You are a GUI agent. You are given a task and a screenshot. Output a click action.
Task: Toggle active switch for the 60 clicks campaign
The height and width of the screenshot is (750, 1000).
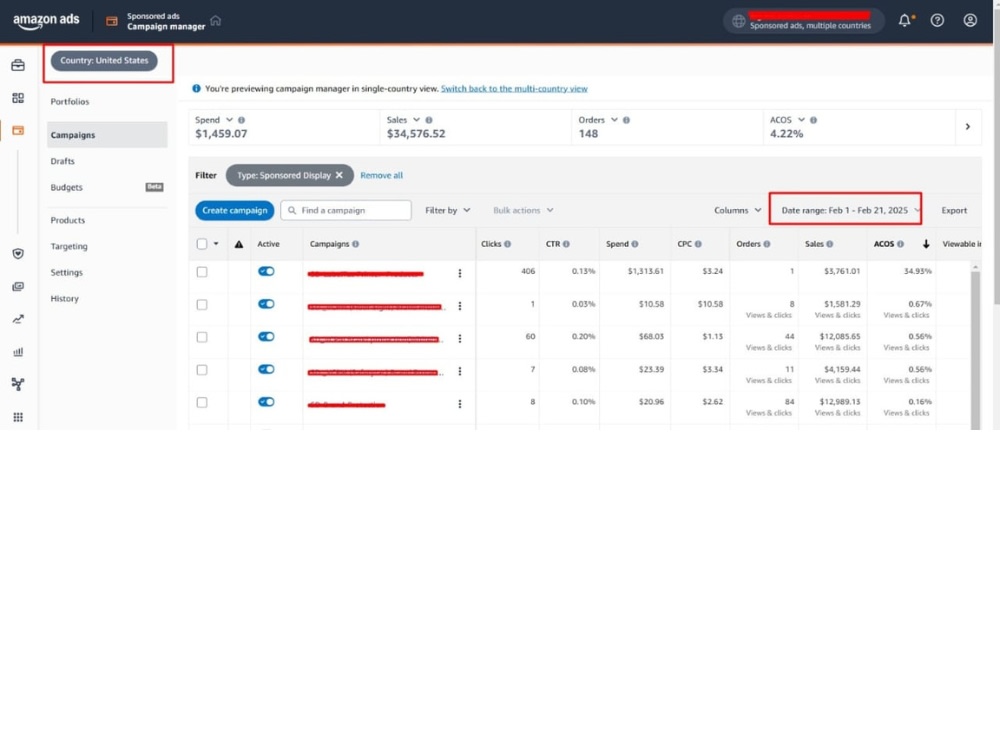click(x=266, y=336)
